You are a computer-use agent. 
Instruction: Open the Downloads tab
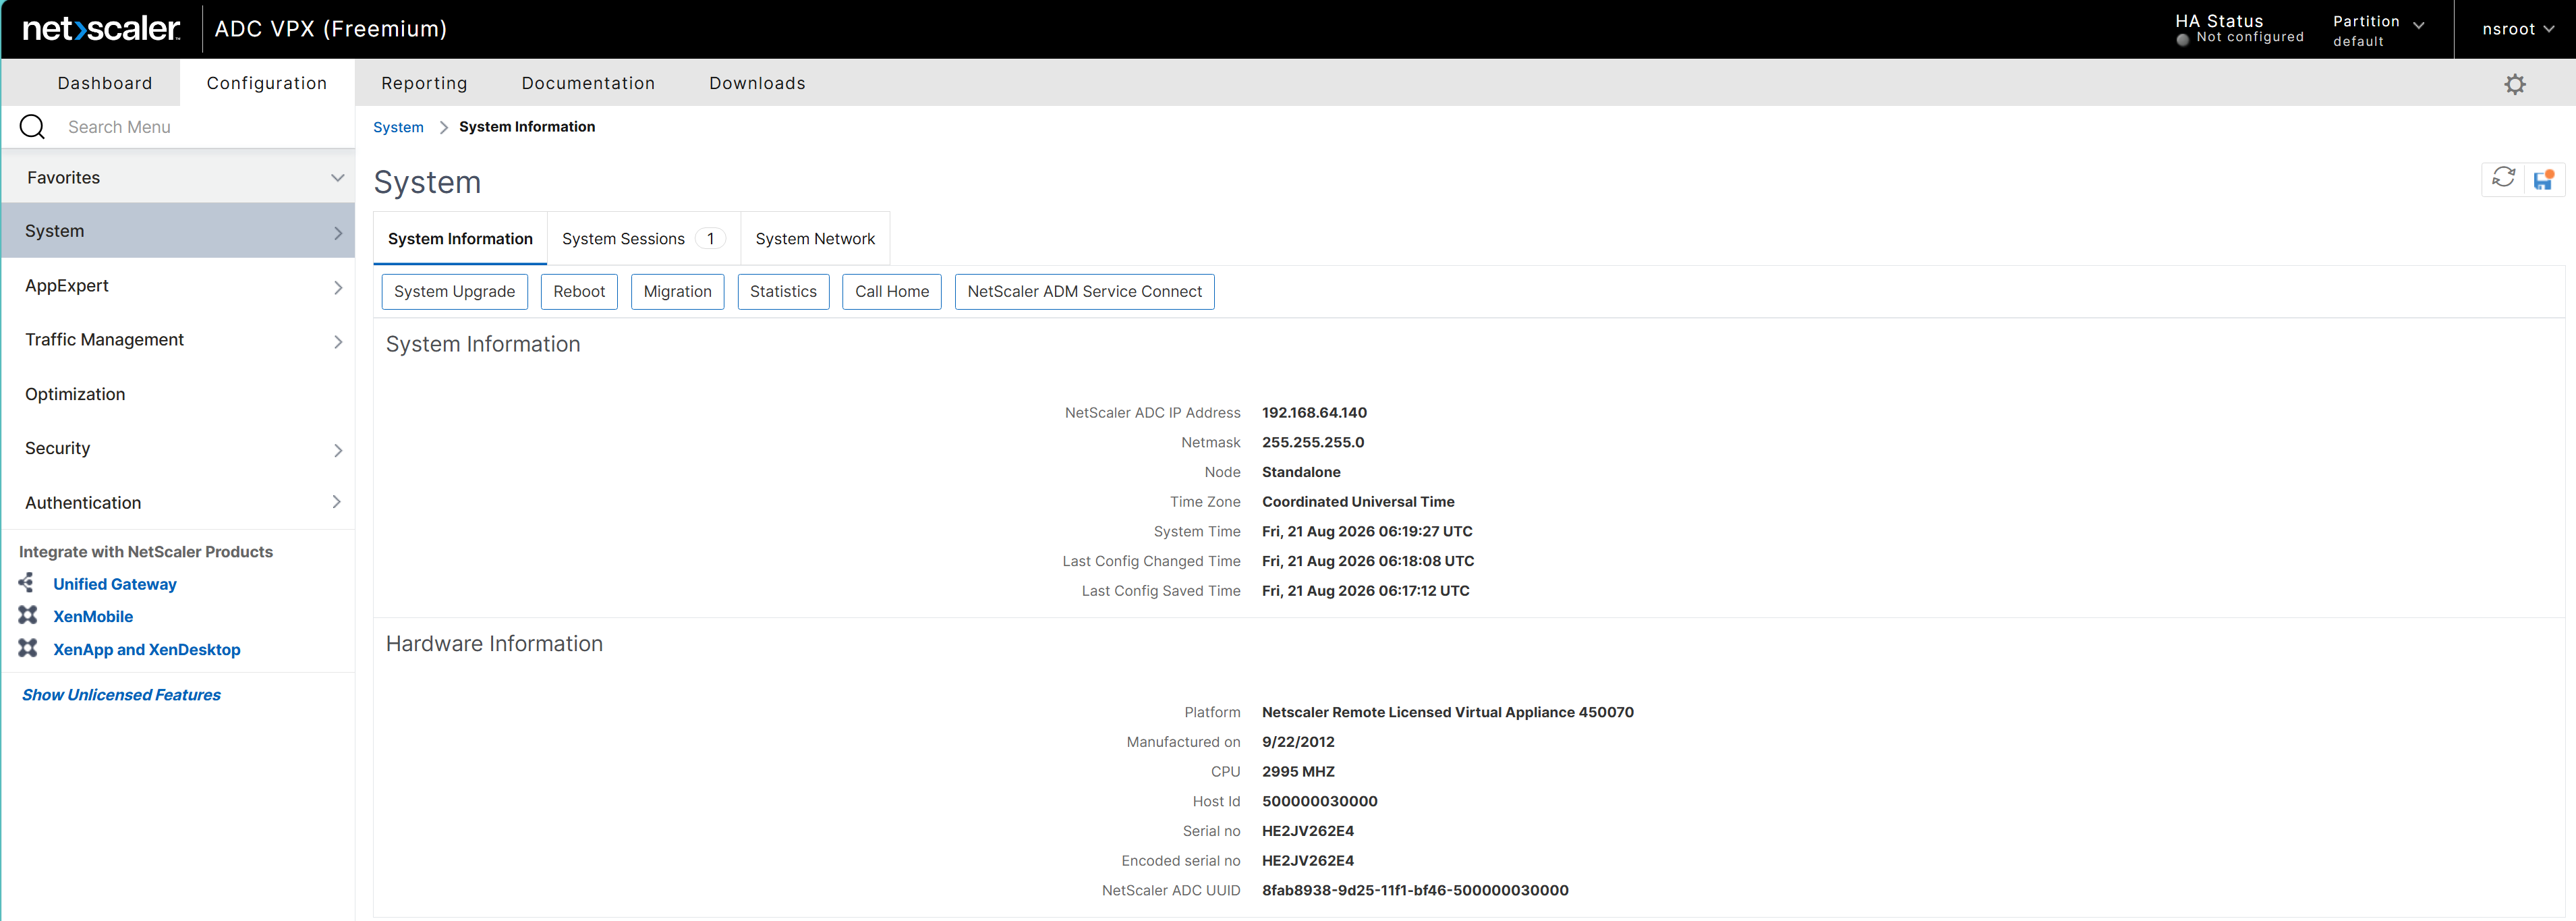pyautogui.click(x=757, y=83)
